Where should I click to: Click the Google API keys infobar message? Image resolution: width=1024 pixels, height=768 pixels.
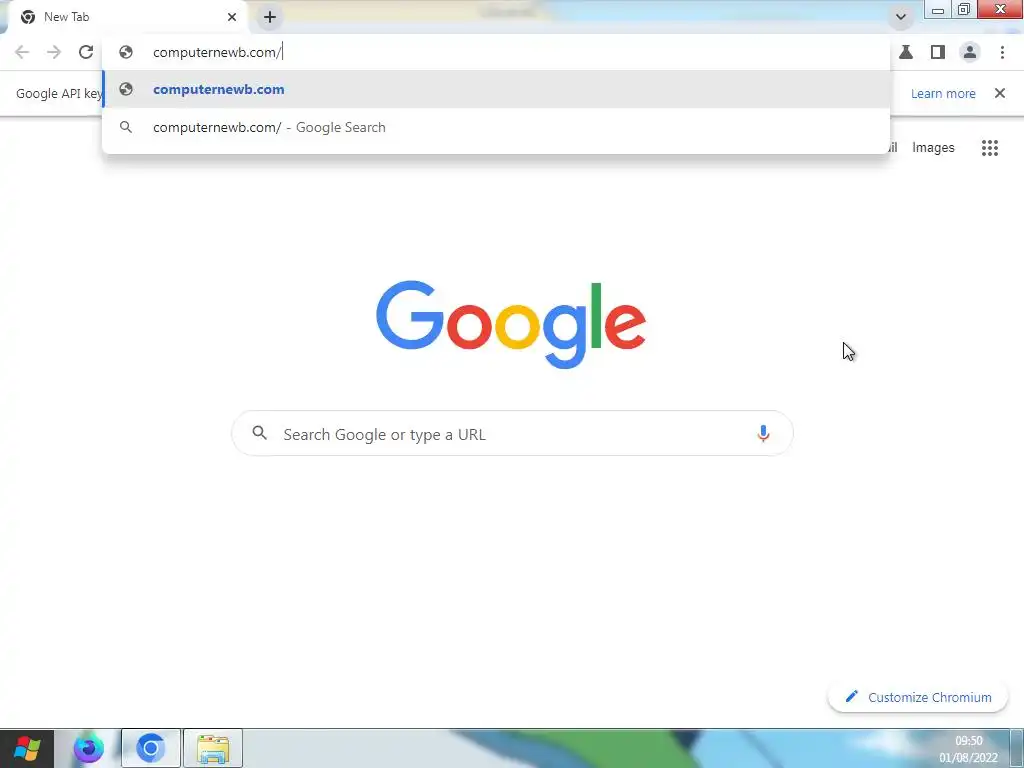click(59, 93)
